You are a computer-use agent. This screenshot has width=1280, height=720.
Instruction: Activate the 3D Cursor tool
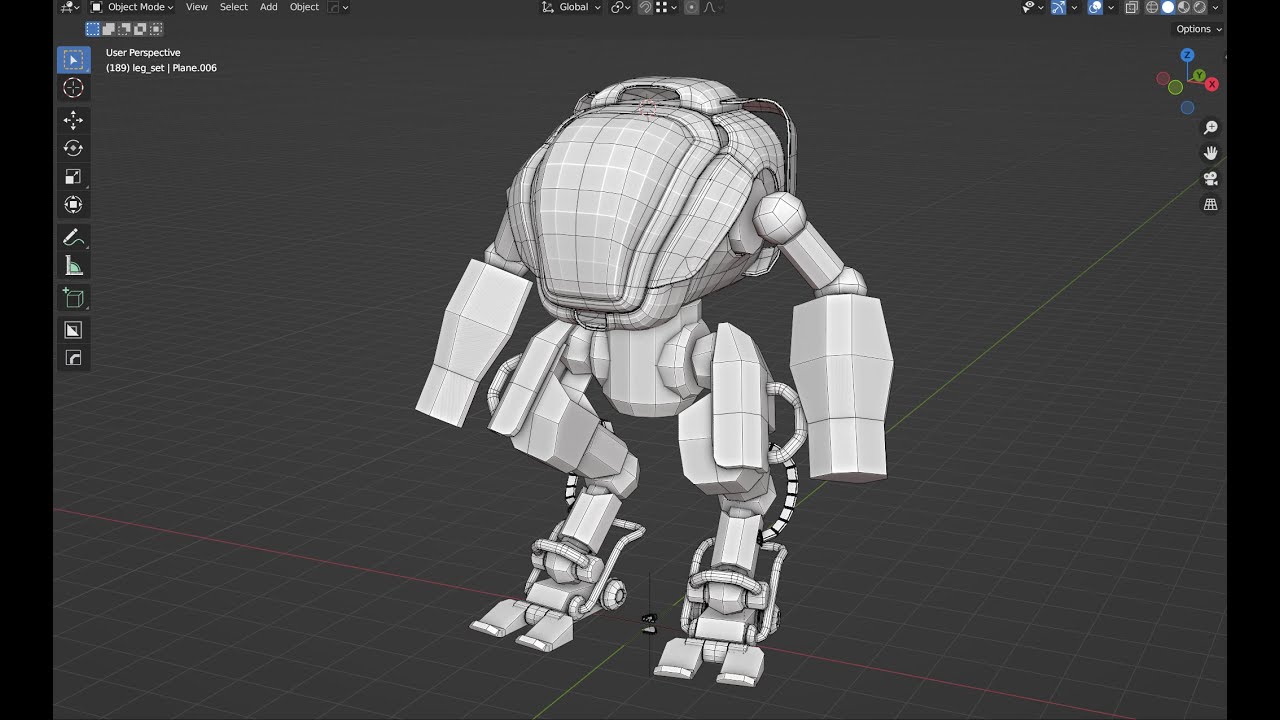(73, 88)
